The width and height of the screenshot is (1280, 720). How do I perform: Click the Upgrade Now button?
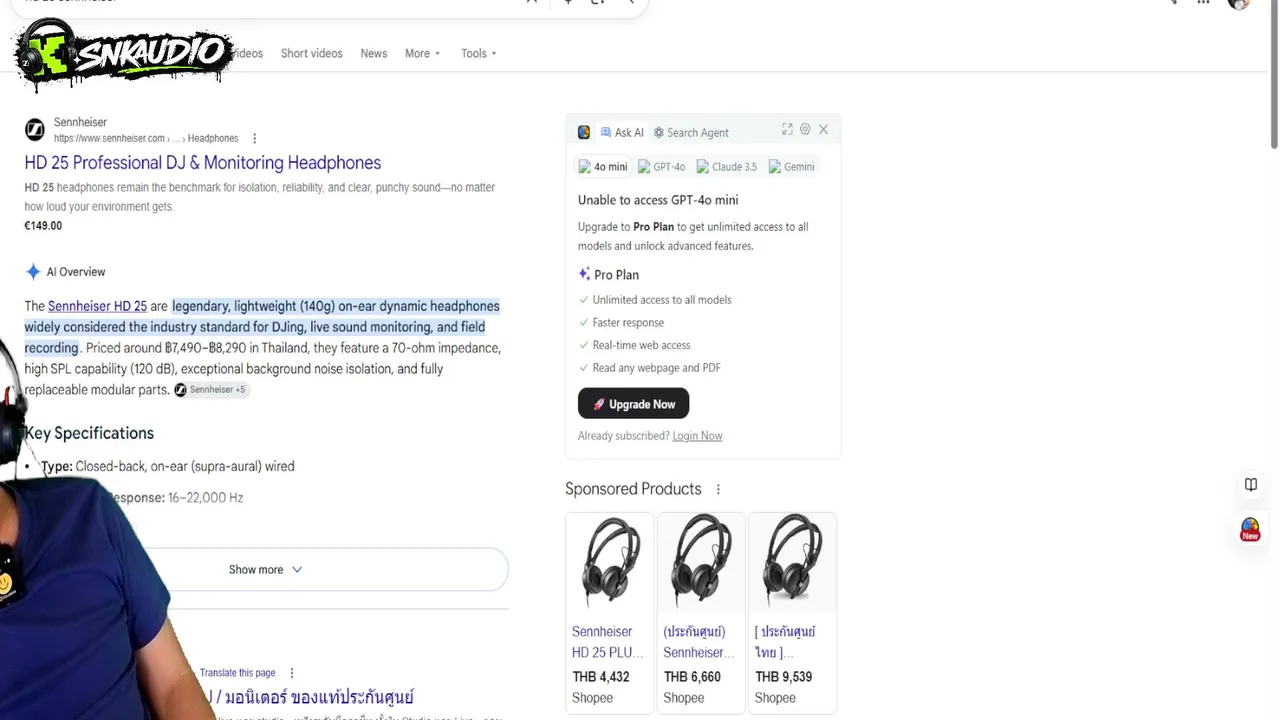pyautogui.click(x=633, y=404)
